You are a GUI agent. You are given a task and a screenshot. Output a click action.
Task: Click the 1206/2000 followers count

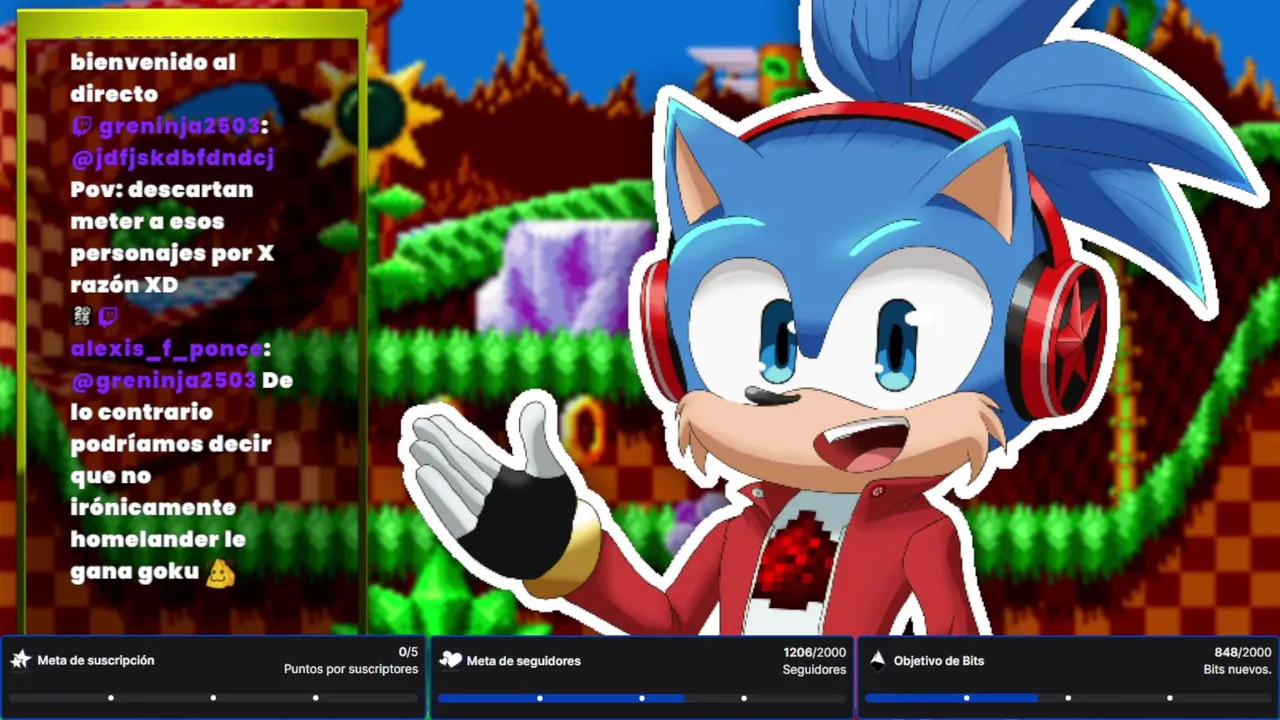814,652
